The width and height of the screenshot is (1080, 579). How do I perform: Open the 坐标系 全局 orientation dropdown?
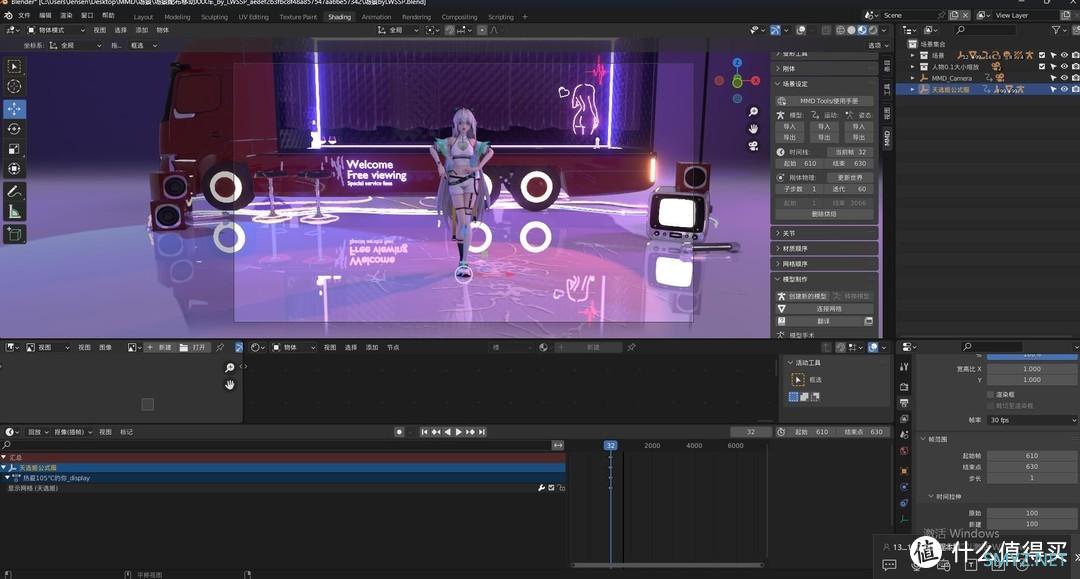click(x=76, y=45)
